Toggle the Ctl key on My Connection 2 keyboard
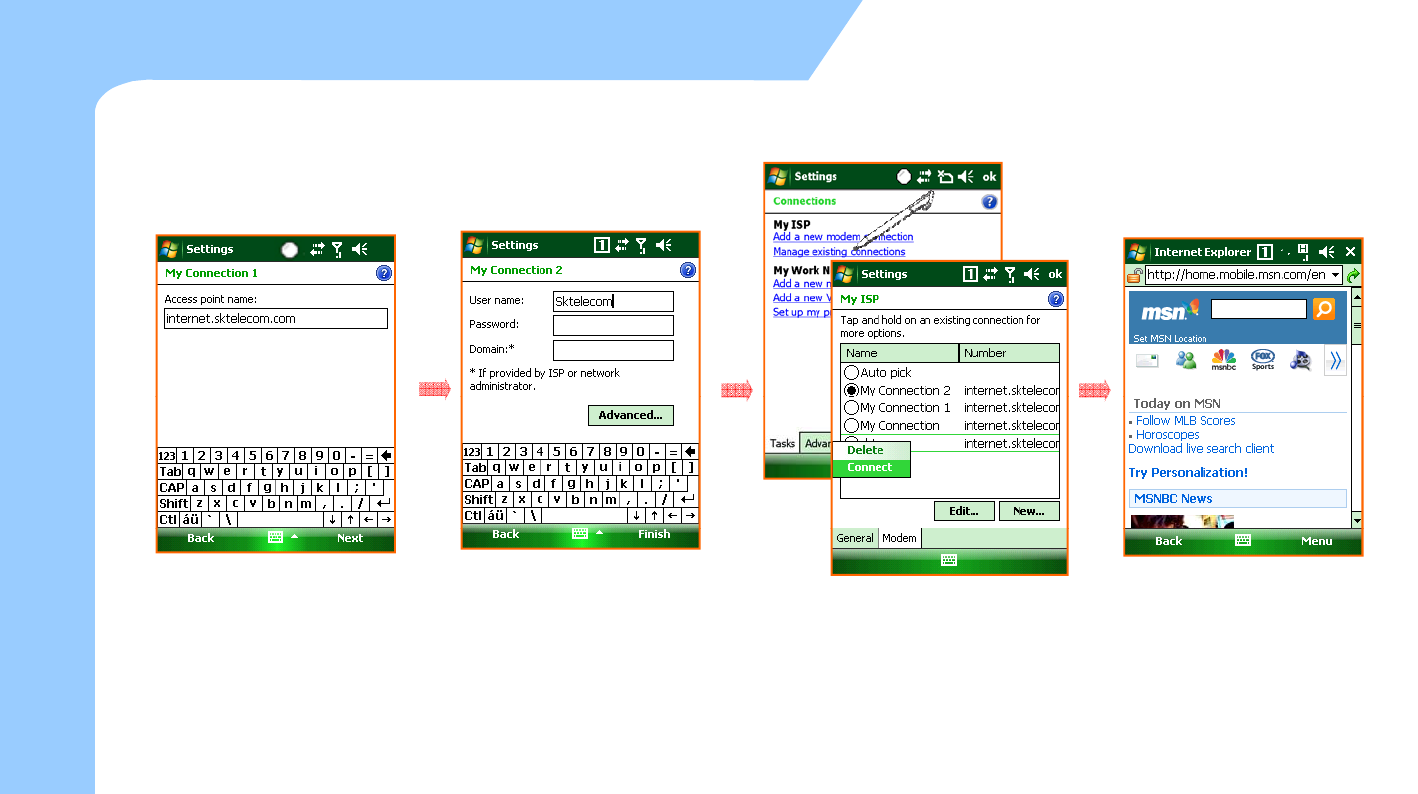The image size is (1418, 794). 474,516
